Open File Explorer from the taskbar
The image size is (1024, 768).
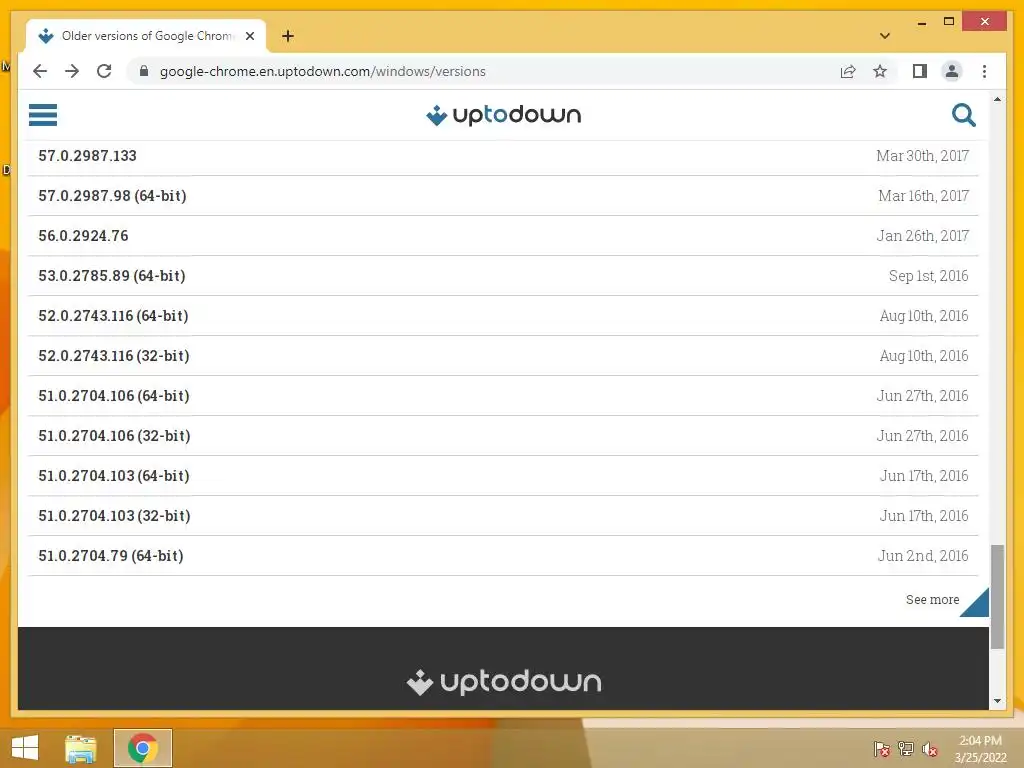pyautogui.click(x=81, y=748)
